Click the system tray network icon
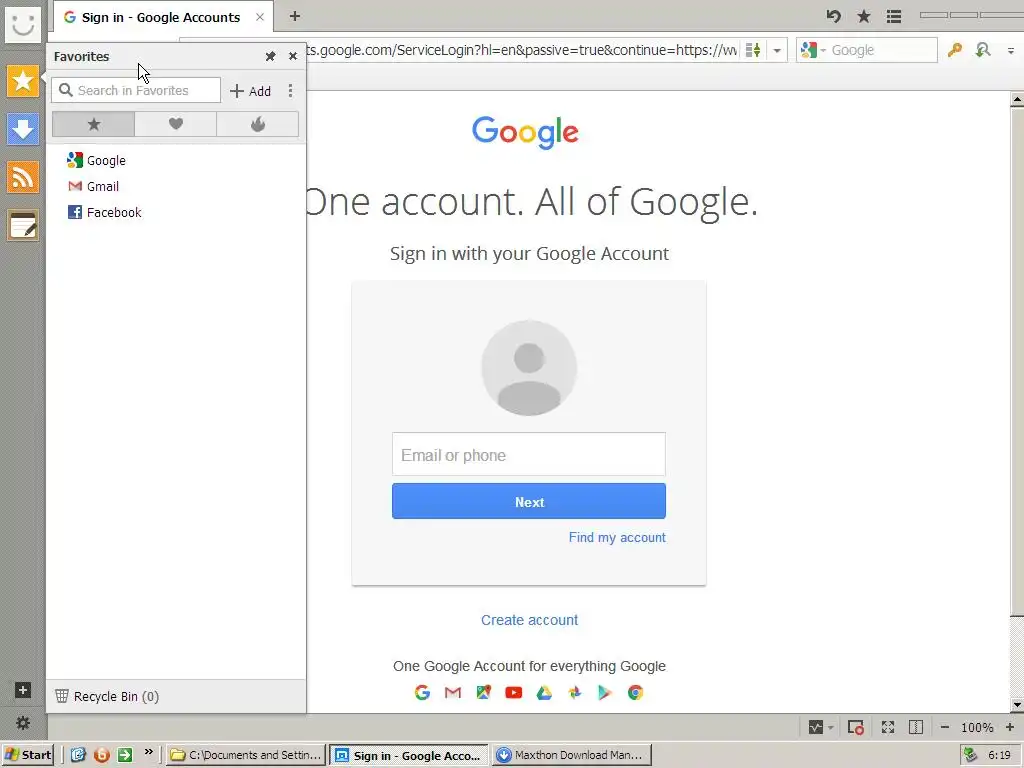This screenshot has width=1024, height=768. (x=970, y=755)
